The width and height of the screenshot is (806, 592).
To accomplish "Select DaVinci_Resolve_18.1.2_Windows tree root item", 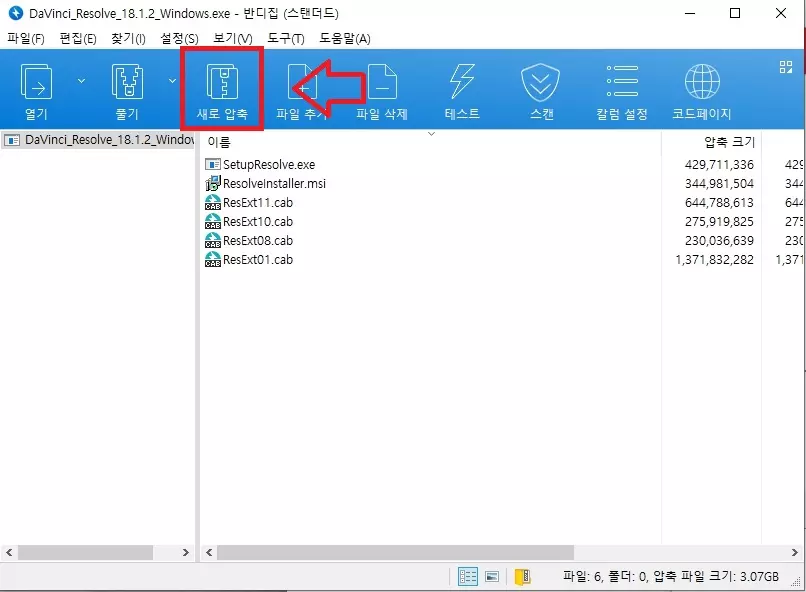I will [98, 140].
